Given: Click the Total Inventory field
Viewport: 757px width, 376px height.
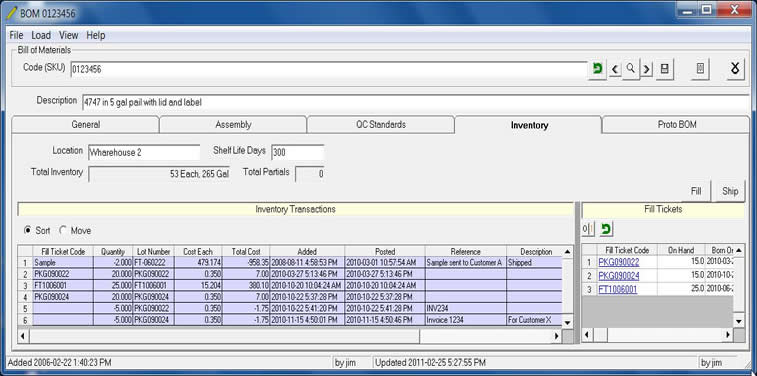Looking at the screenshot, I should pyautogui.click(x=159, y=174).
